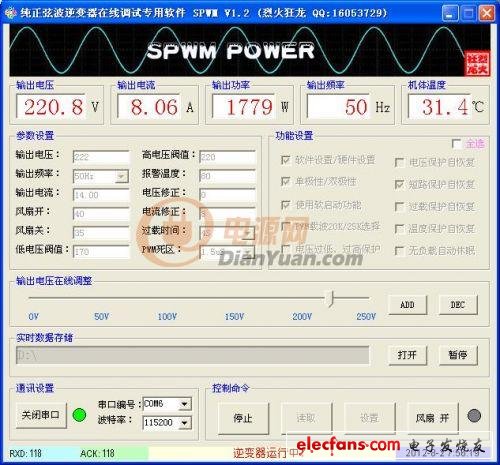Open the 串口编号 COM6 dropdown
The width and height of the screenshot is (500, 465).
(184, 404)
